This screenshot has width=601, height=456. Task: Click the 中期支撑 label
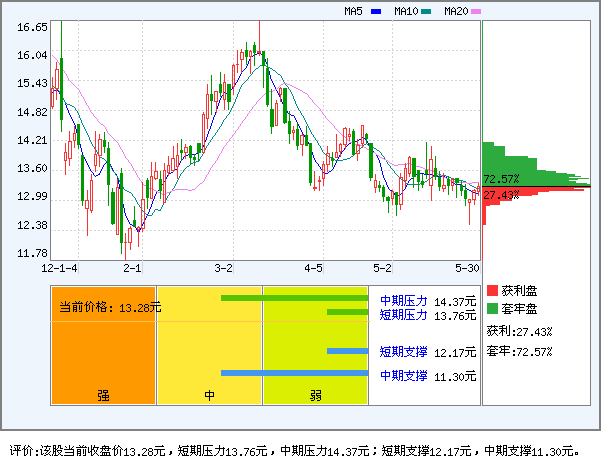tap(404, 375)
